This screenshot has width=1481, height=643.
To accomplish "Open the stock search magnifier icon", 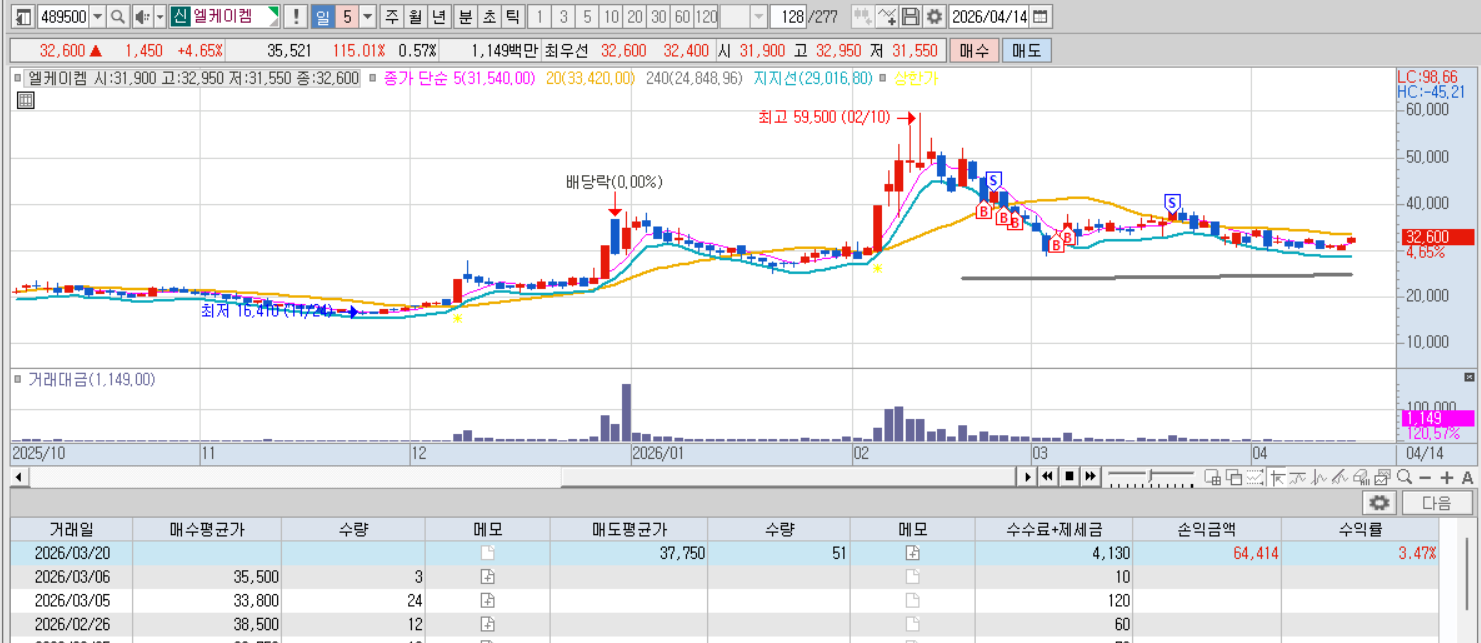I will tap(118, 16).
